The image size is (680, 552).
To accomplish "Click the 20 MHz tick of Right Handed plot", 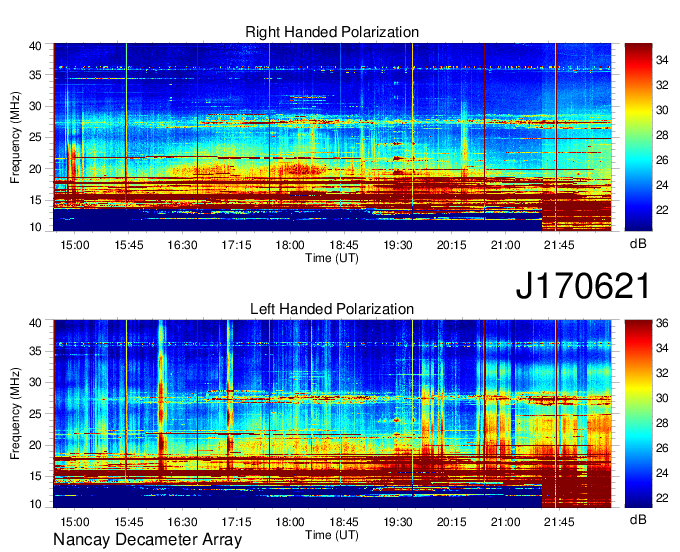I will [36, 169].
